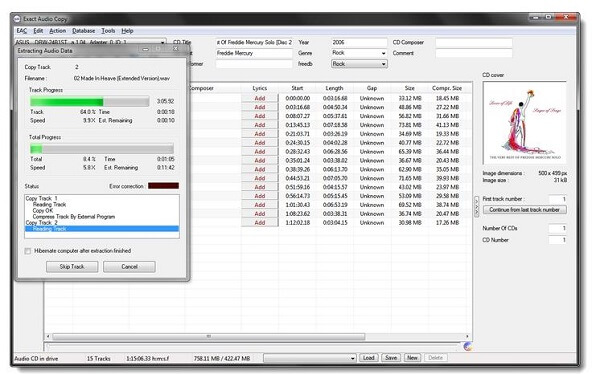Click the New profile button
600x374 pixels.
point(412,358)
